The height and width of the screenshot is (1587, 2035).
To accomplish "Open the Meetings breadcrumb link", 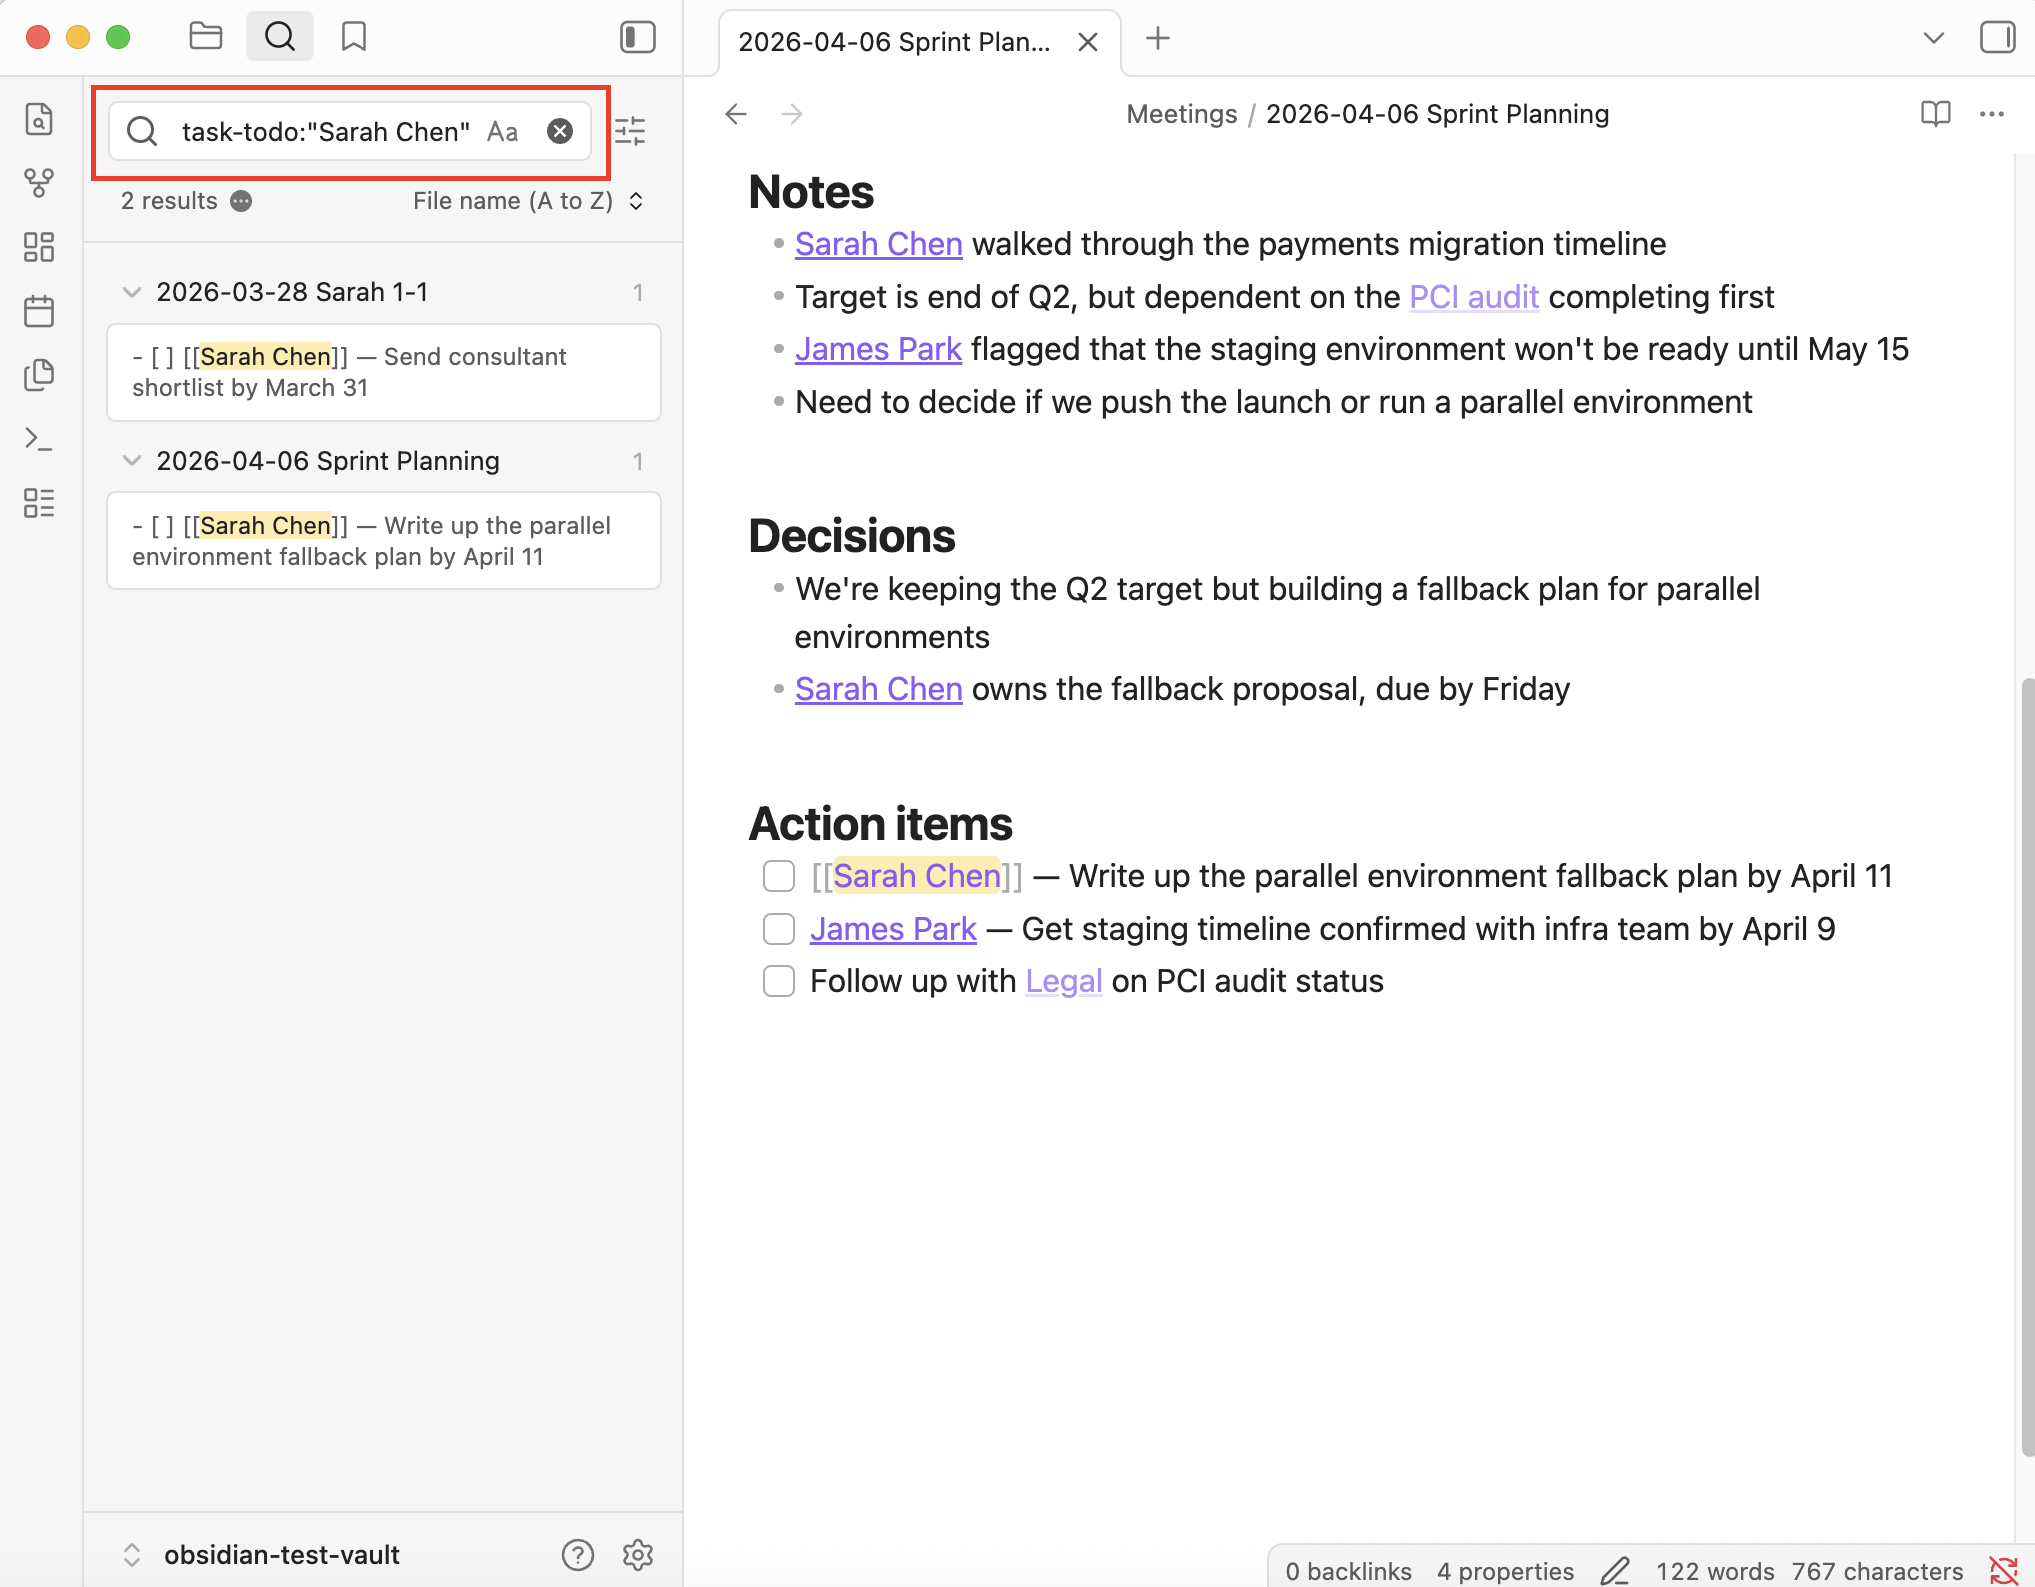I will click(x=1181, y=114).
